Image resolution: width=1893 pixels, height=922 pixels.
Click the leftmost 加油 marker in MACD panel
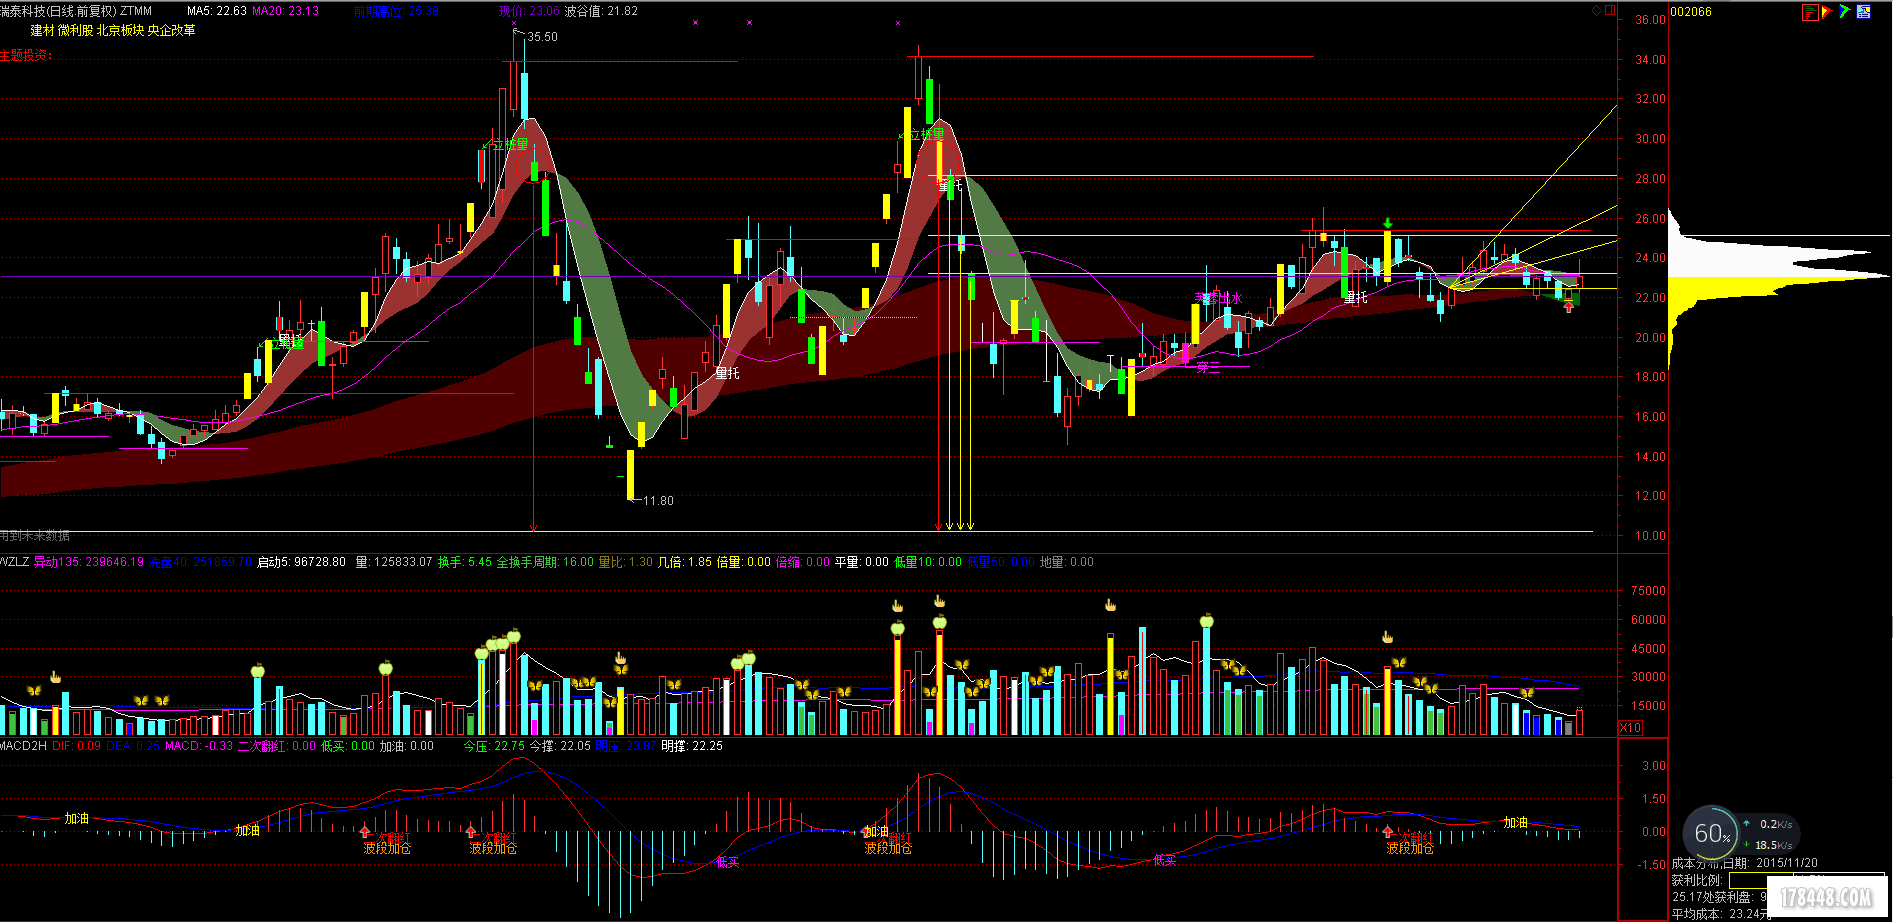(x=77, y=818)
